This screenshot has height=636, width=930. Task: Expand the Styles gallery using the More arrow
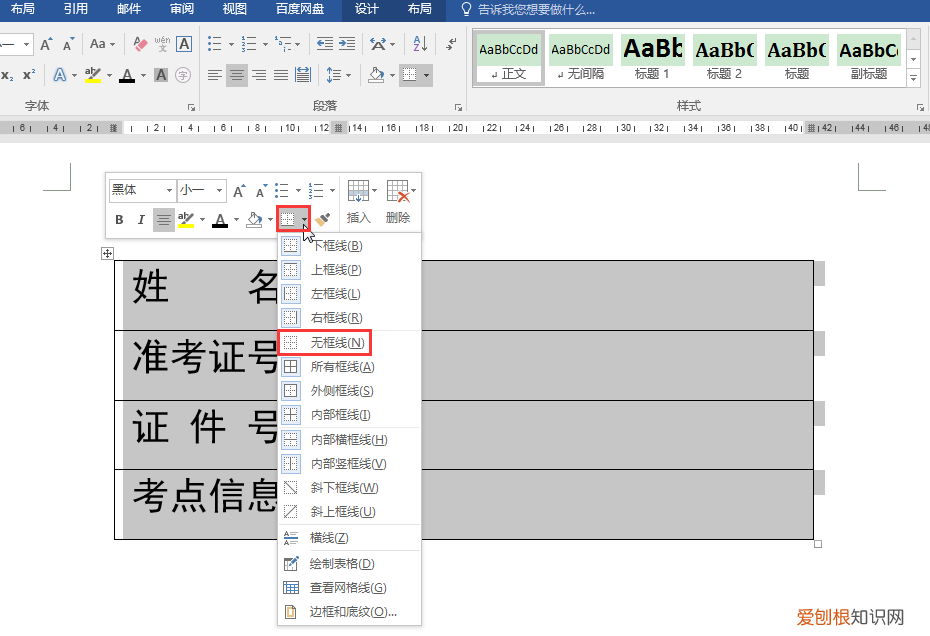pyautogui.click(x=913, y=77)
